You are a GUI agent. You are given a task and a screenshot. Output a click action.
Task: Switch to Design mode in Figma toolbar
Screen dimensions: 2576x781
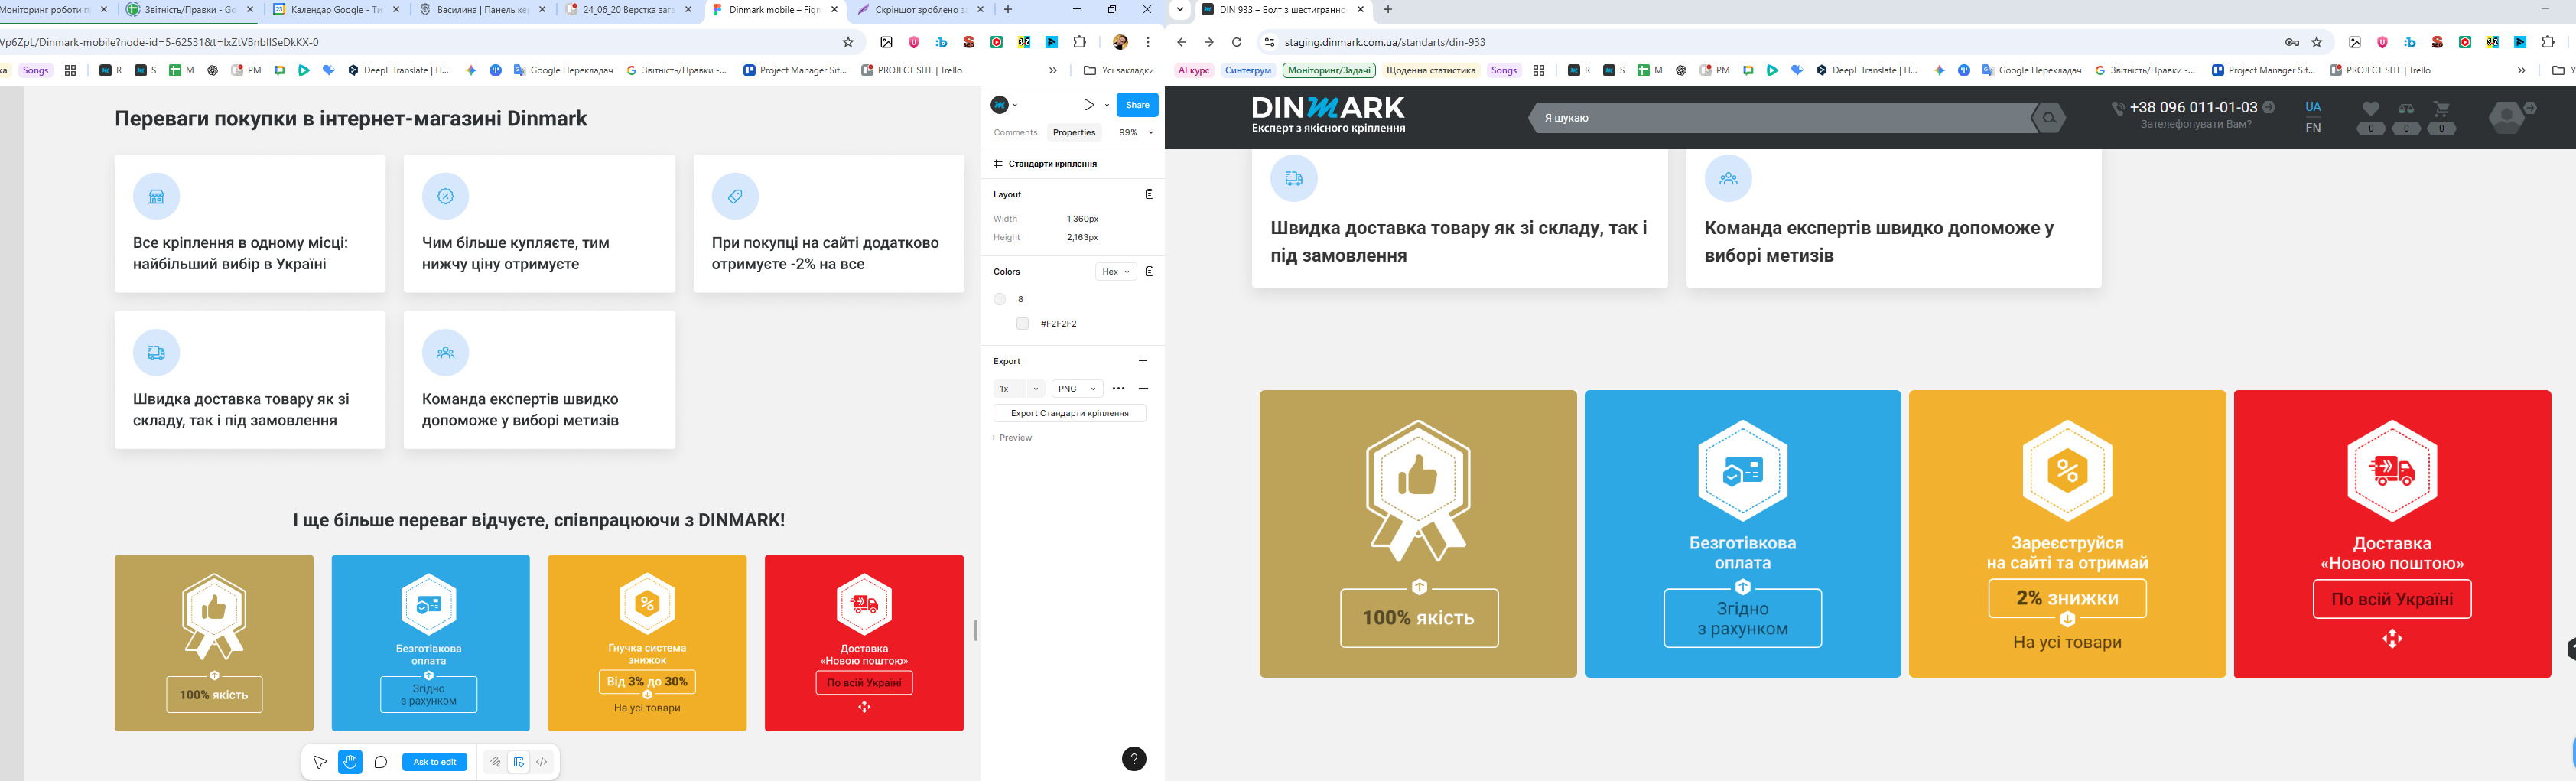[518, 762]
